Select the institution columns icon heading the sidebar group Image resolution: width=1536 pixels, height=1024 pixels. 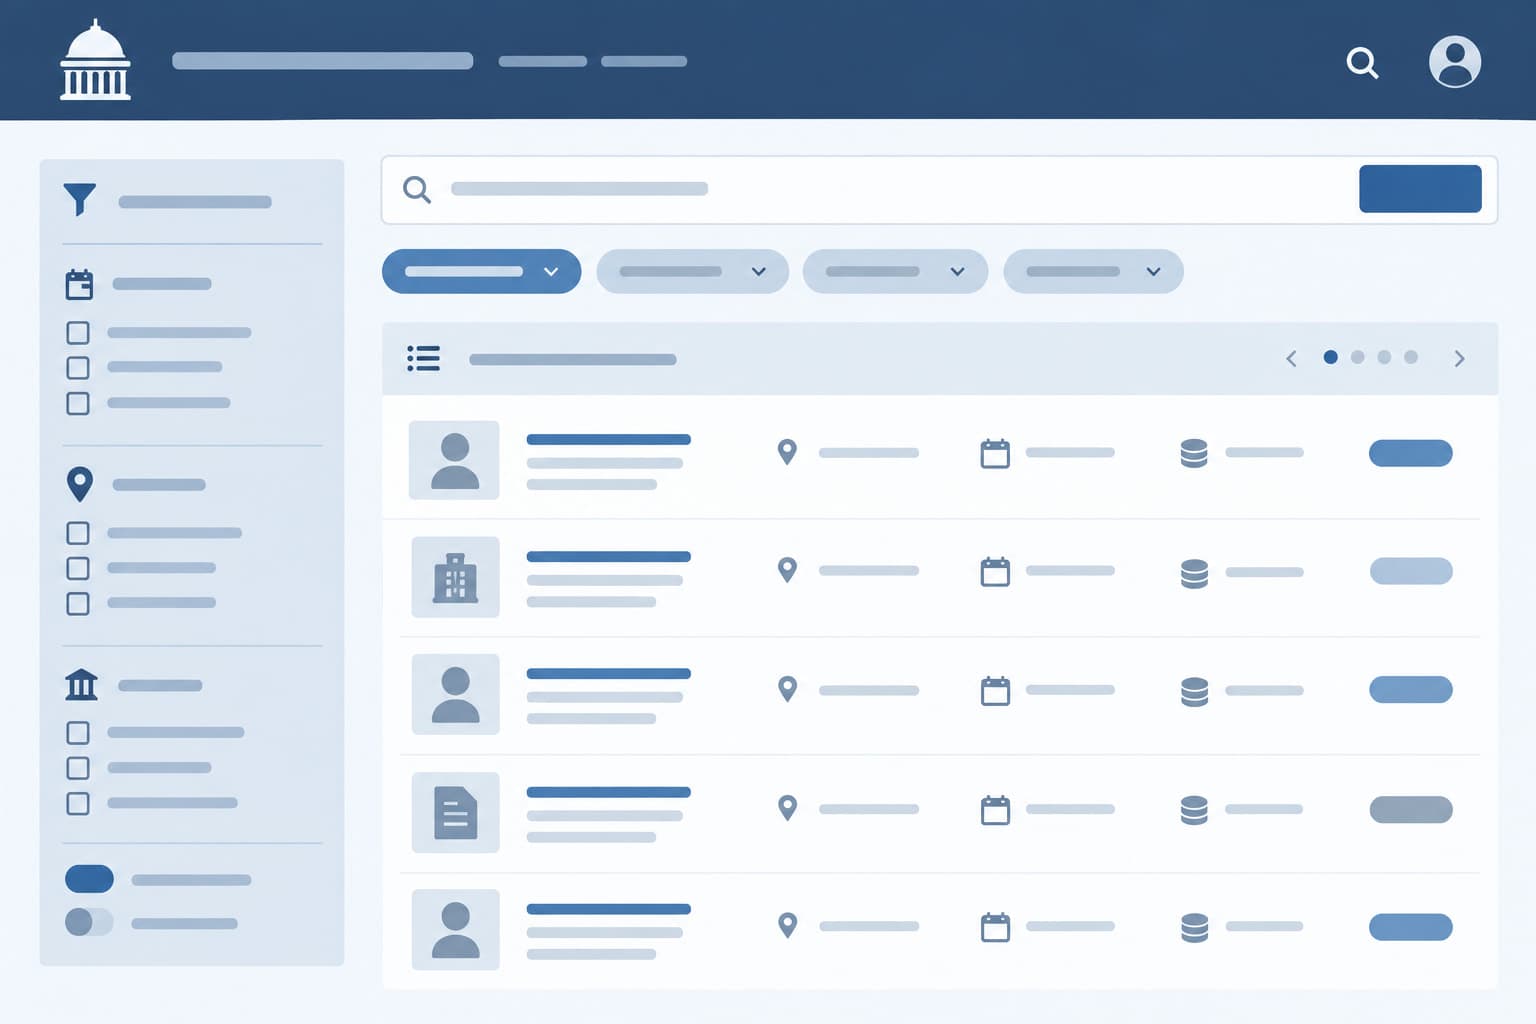pos(81,685)
